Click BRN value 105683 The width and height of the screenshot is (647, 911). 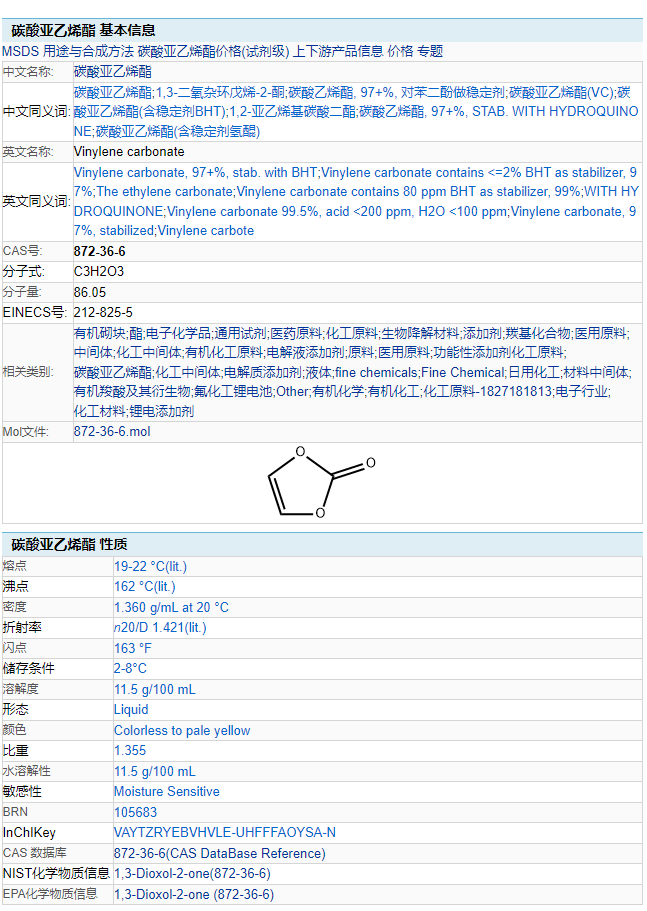click(135, 812)
